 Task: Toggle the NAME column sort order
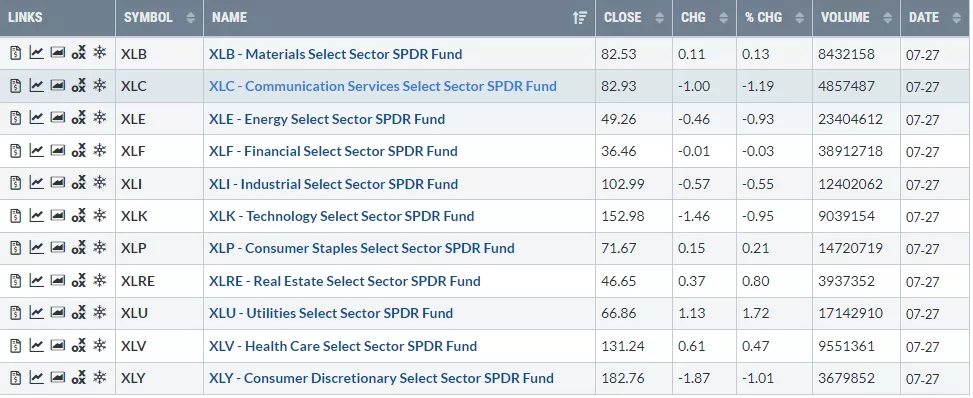coord(580,18)
